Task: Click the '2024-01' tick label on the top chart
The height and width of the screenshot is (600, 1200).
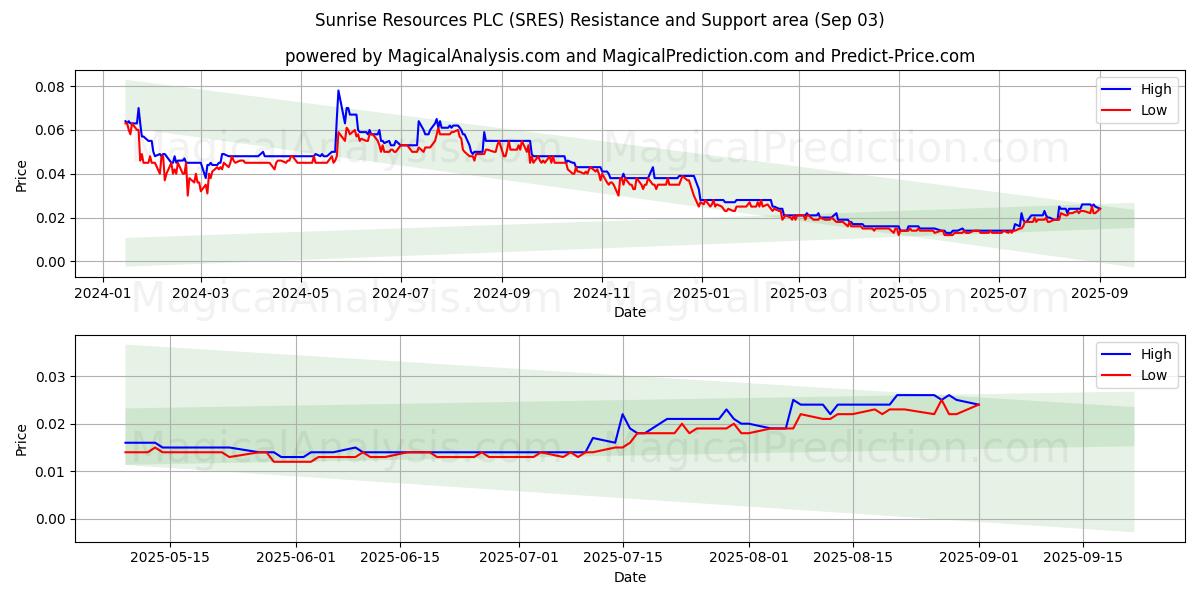Action: click(x=102, y=294)
